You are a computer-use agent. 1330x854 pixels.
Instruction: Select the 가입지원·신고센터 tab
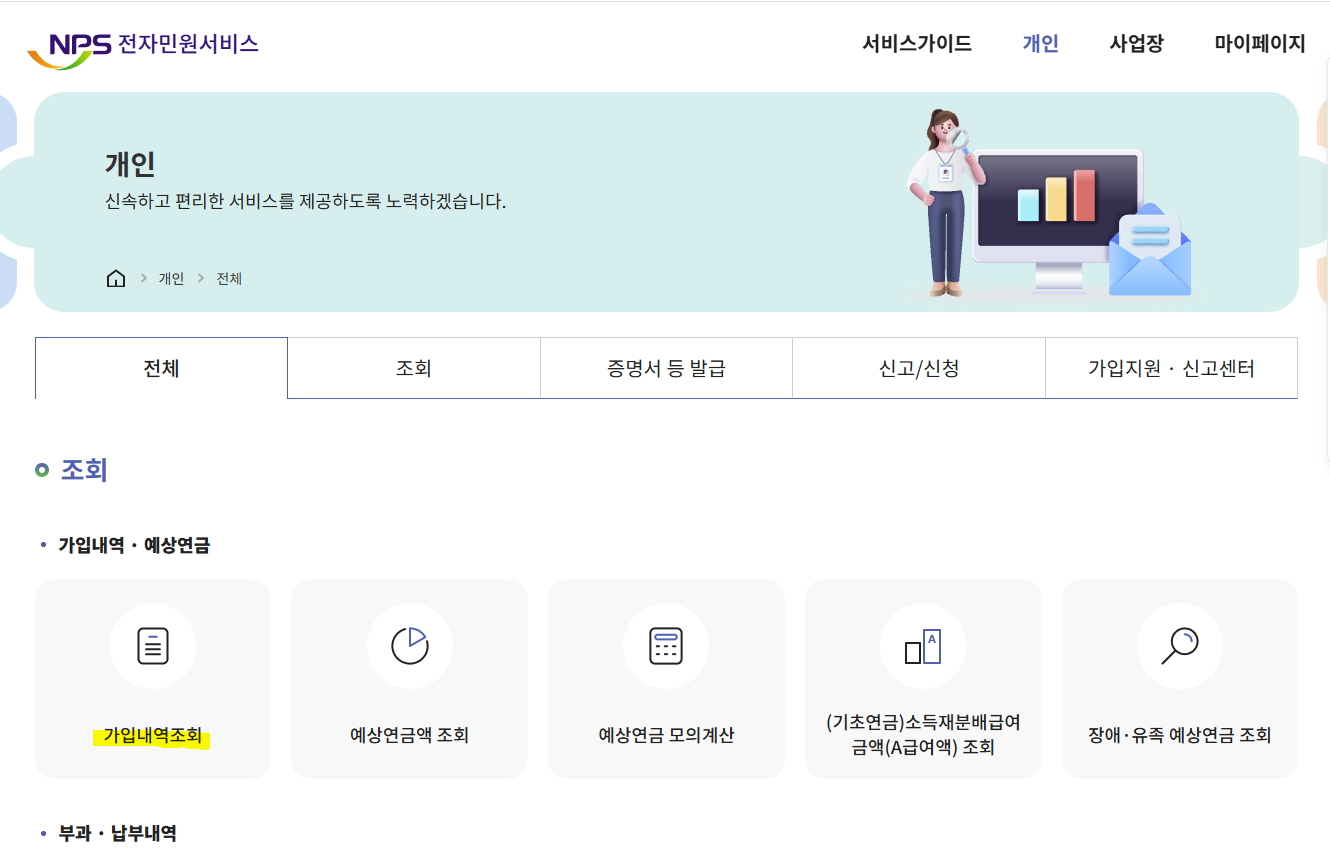point(1170,367)
